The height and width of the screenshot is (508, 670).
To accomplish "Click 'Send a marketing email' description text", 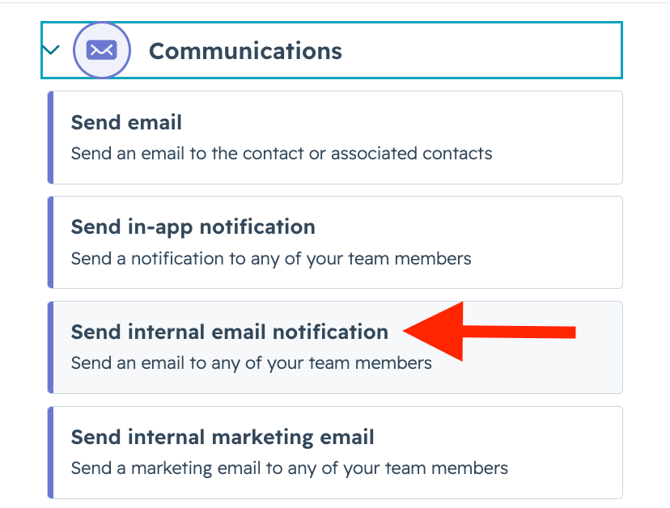I will tap(289, 468).
